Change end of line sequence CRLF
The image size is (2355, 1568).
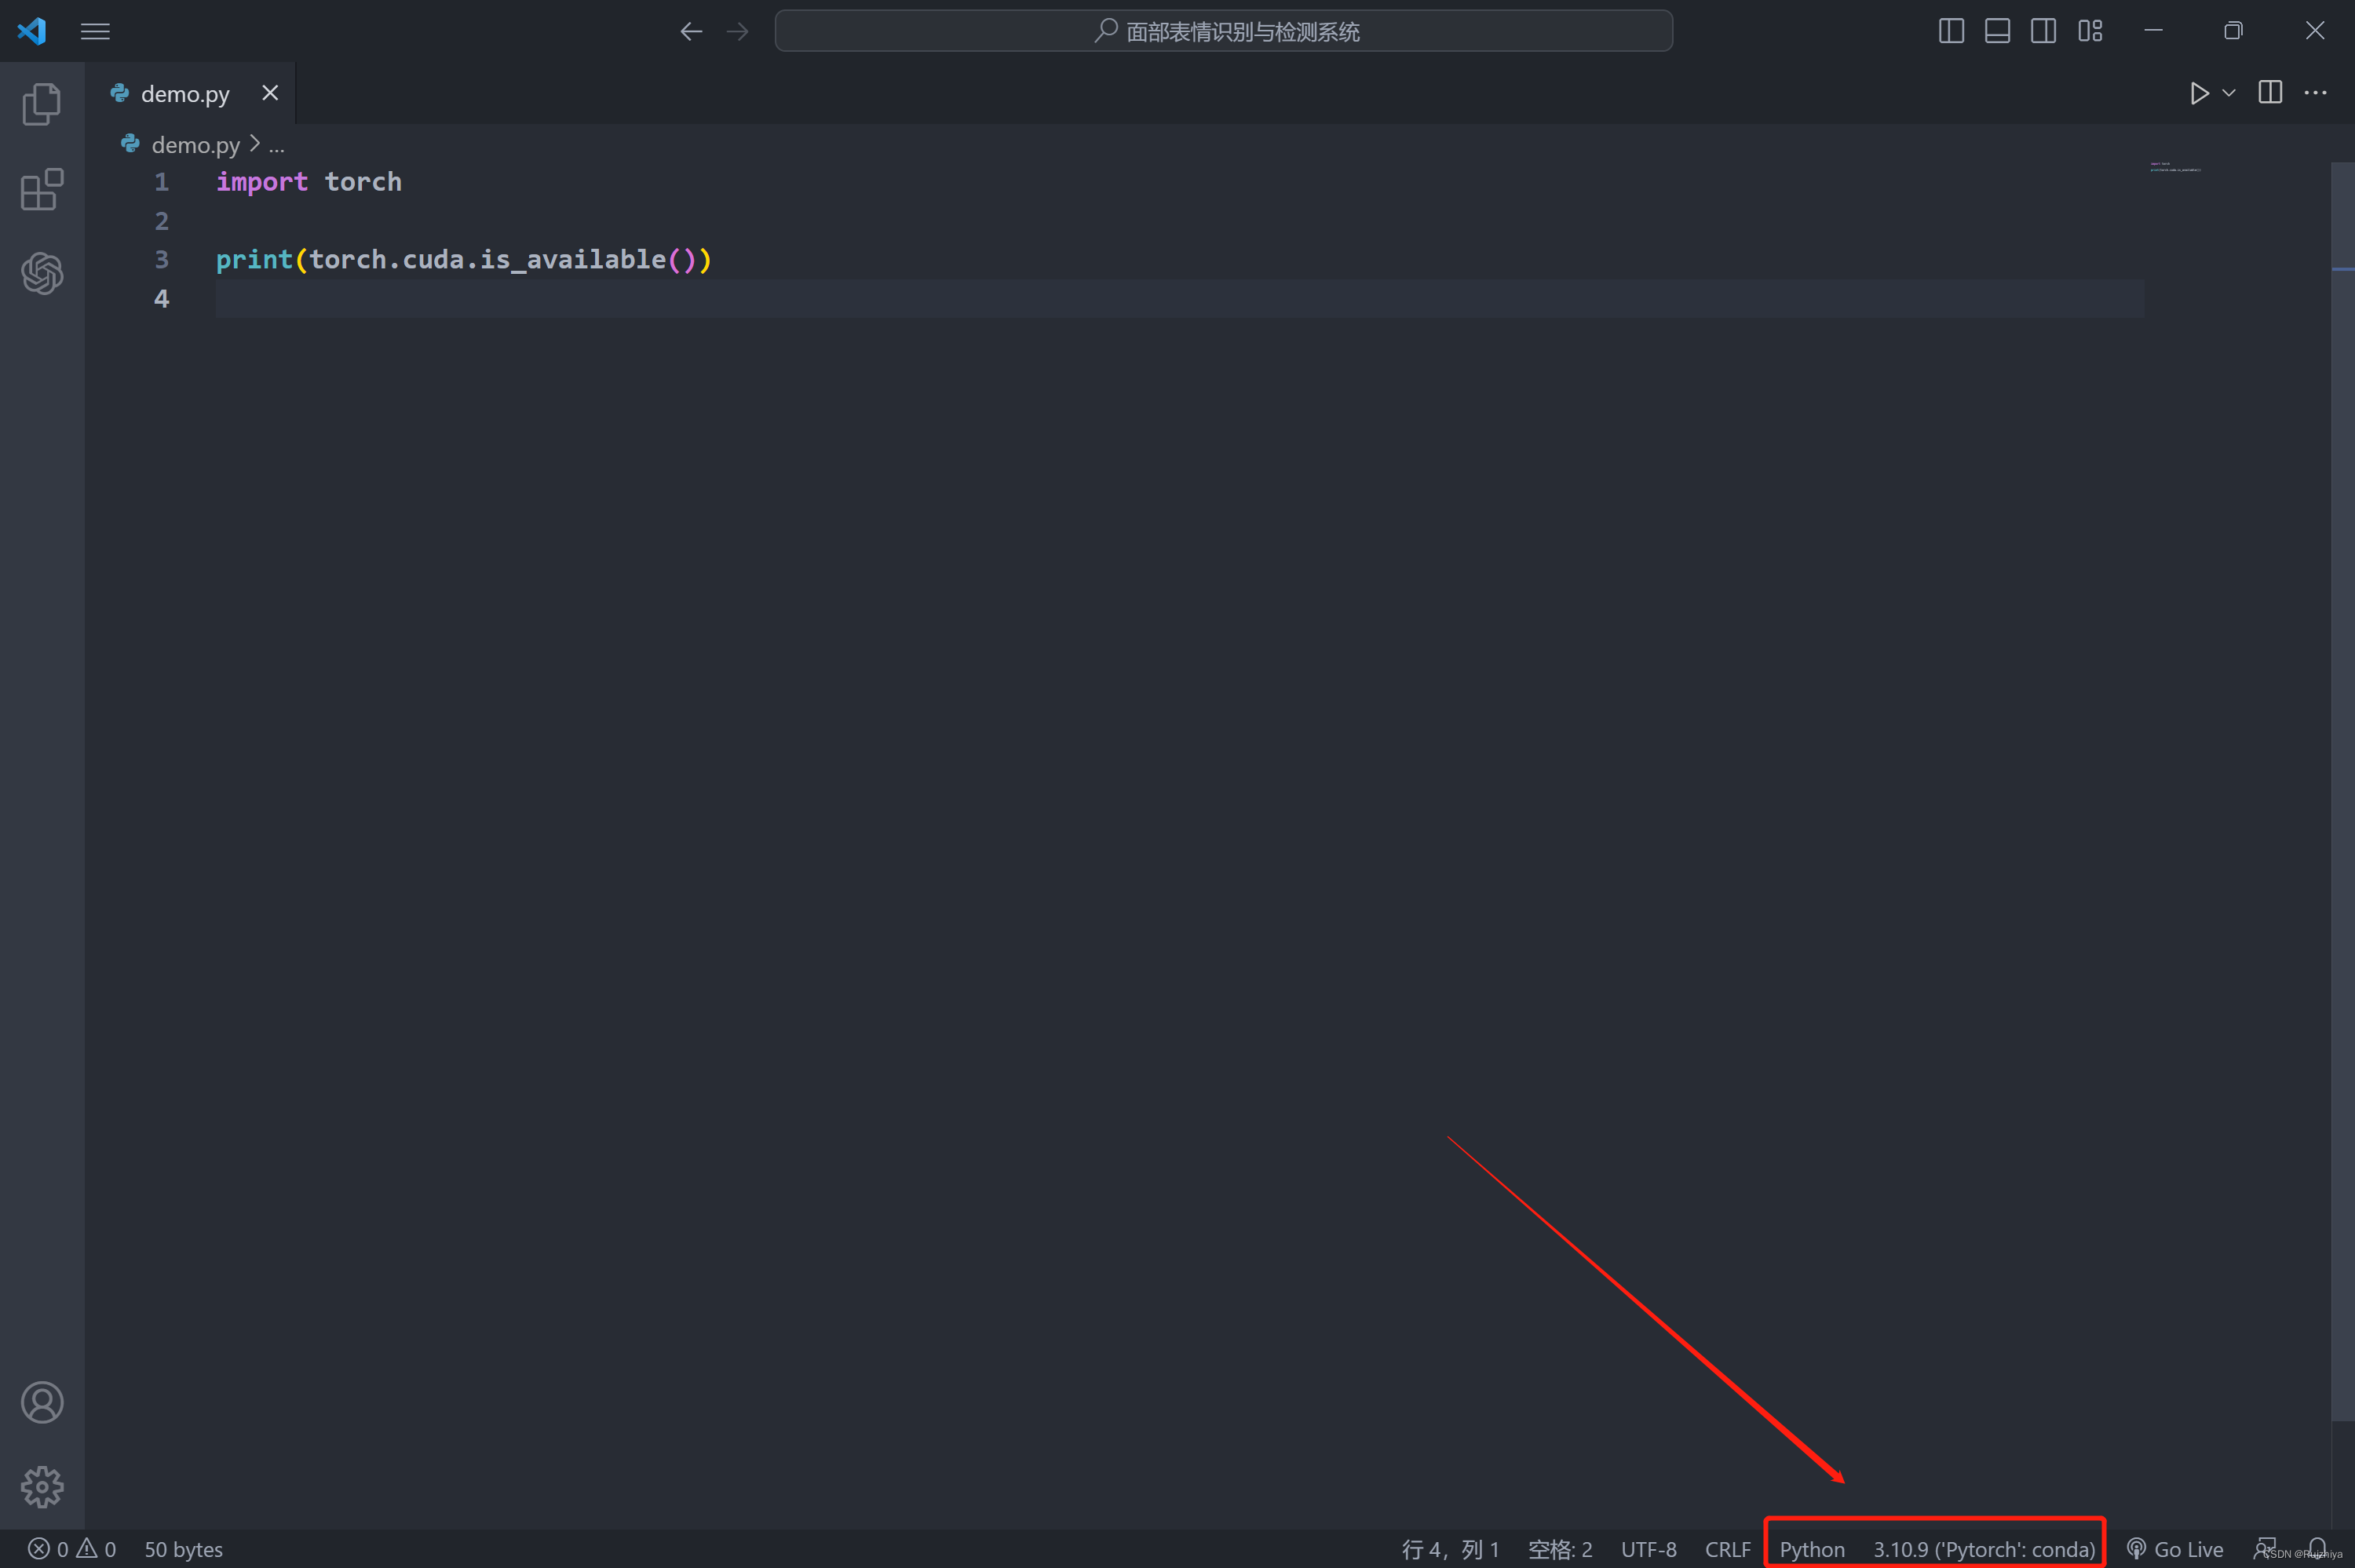(1727, 1549)
